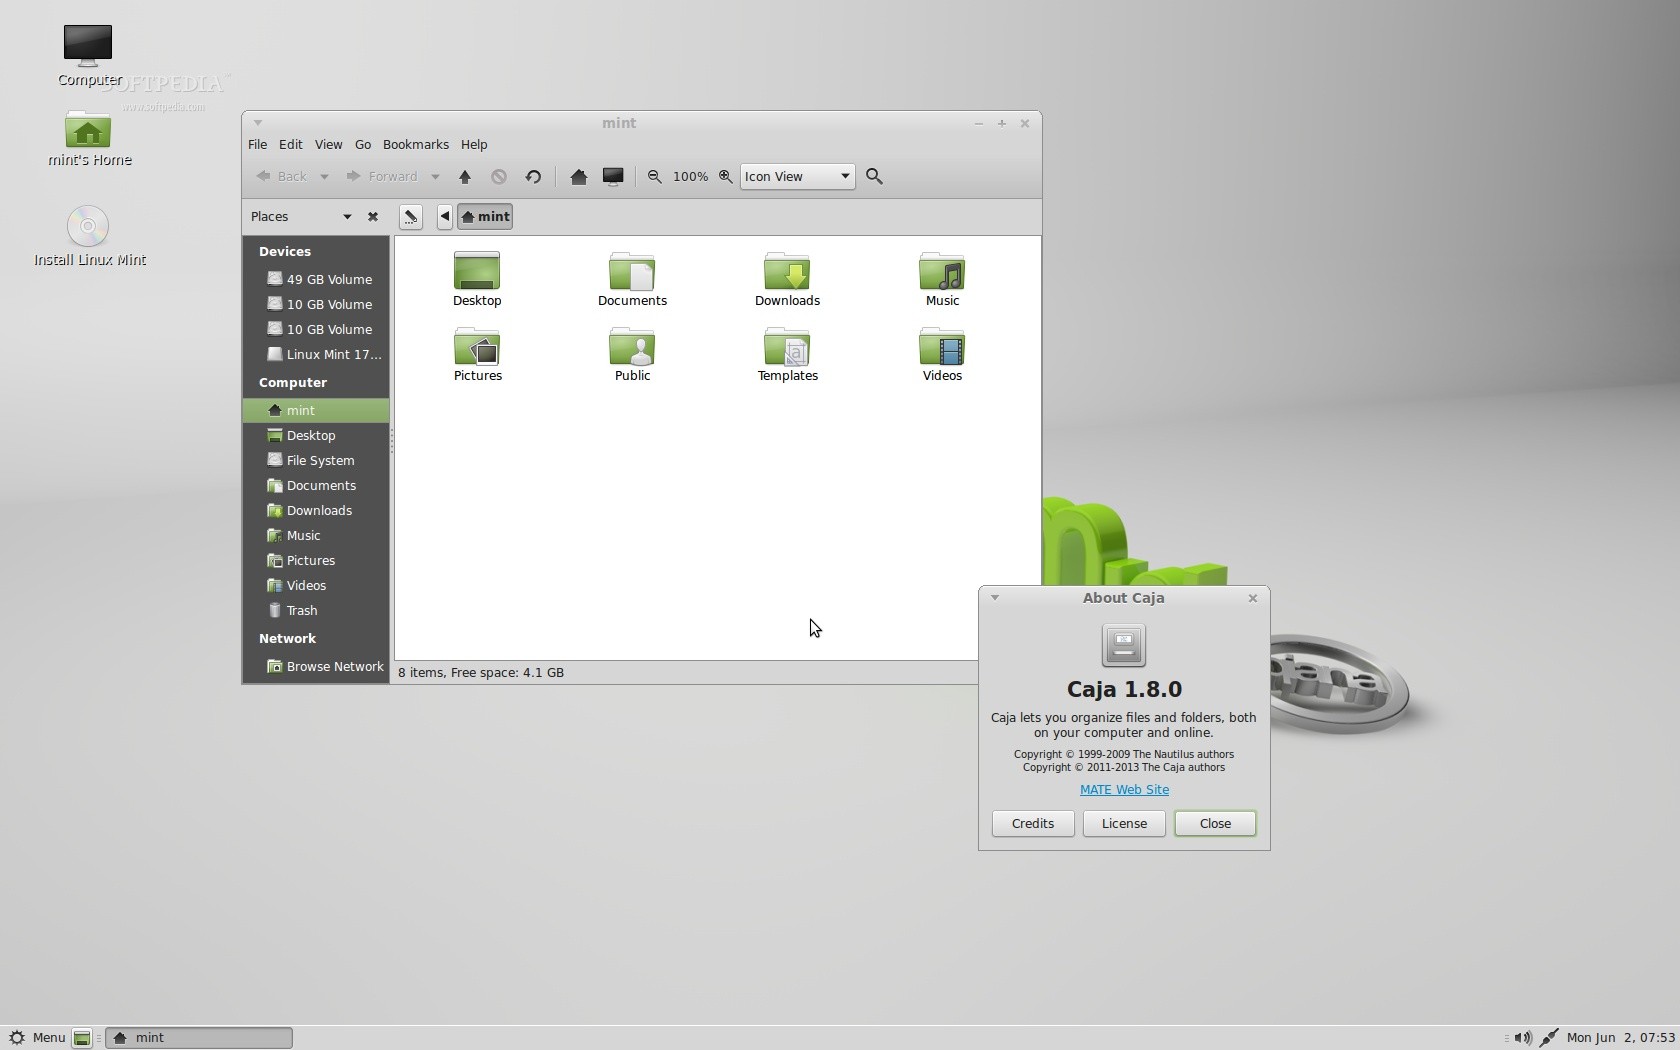Viewport: 1680px width, 1050px height.
Task: Select the Public folder icon in file view
Action: click(x=632, y=346)
